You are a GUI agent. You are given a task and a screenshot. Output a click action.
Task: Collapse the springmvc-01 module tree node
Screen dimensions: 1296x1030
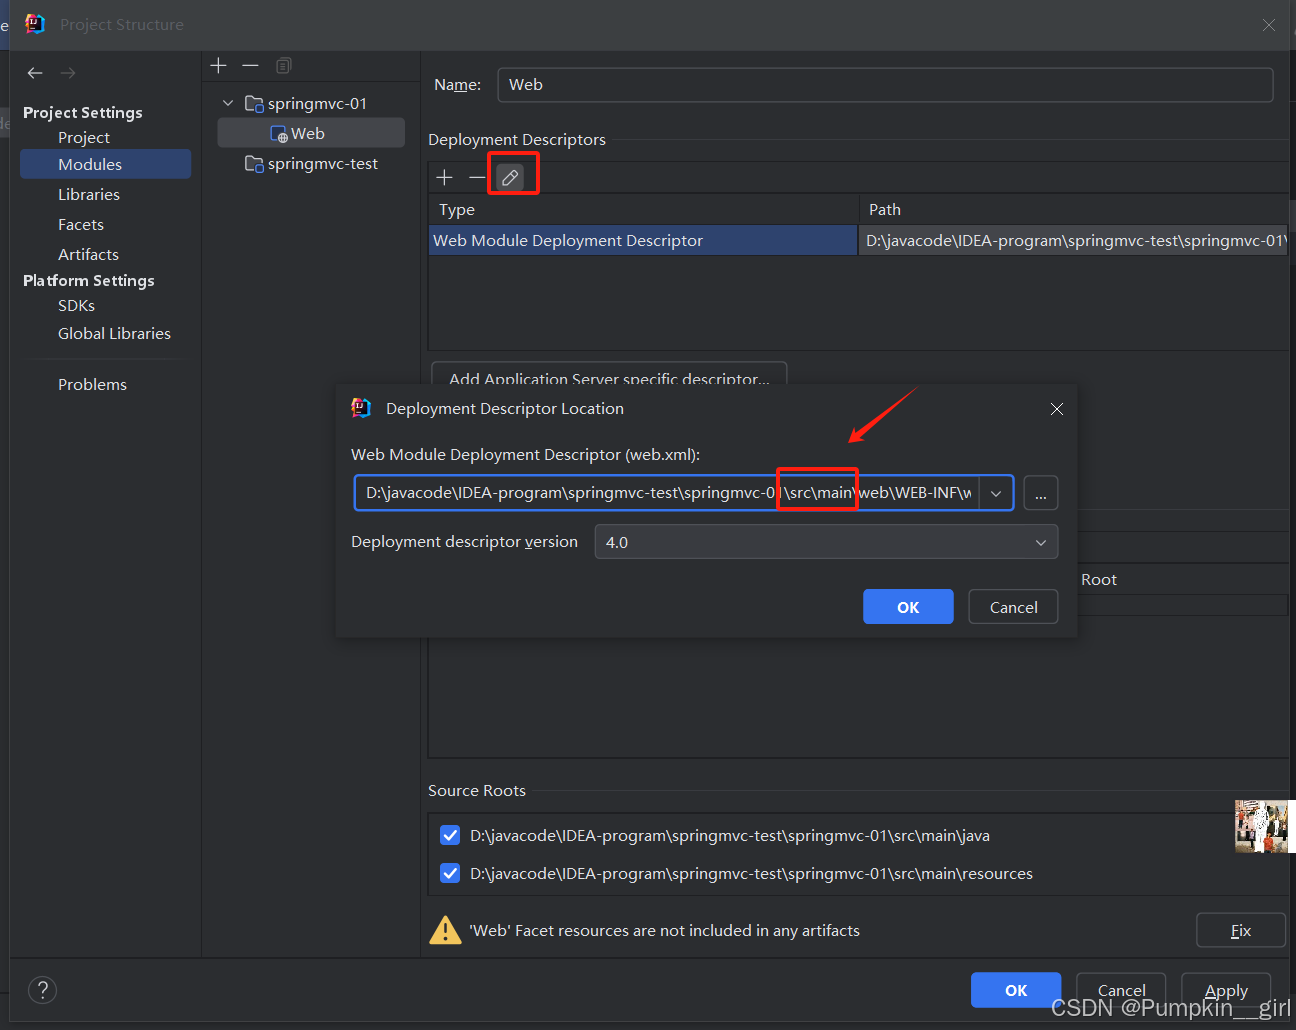coord(228,103)
